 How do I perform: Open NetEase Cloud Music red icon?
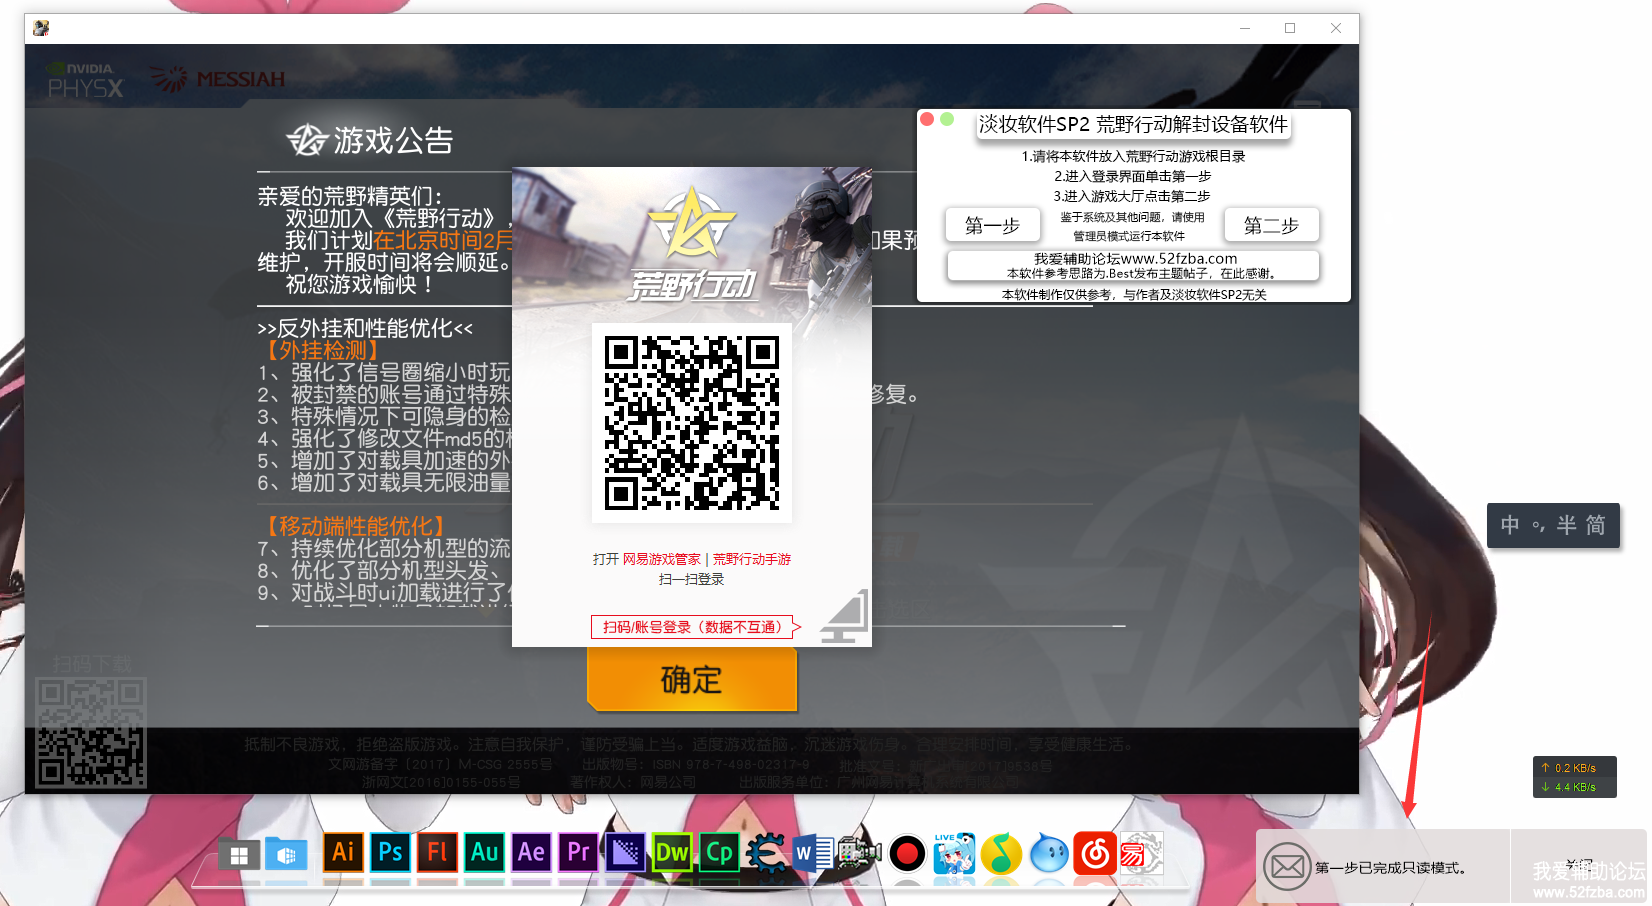(x=1095, y=853)
